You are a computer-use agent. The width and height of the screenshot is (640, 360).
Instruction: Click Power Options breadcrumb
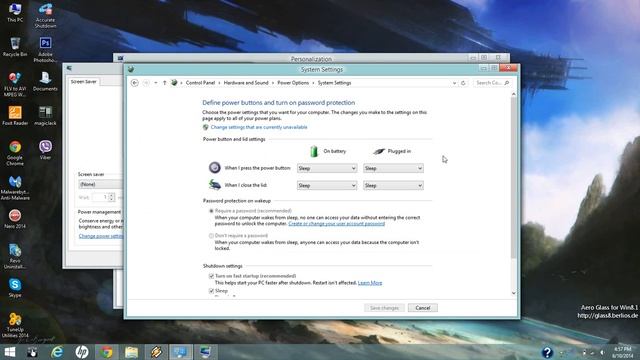[293, 83]
